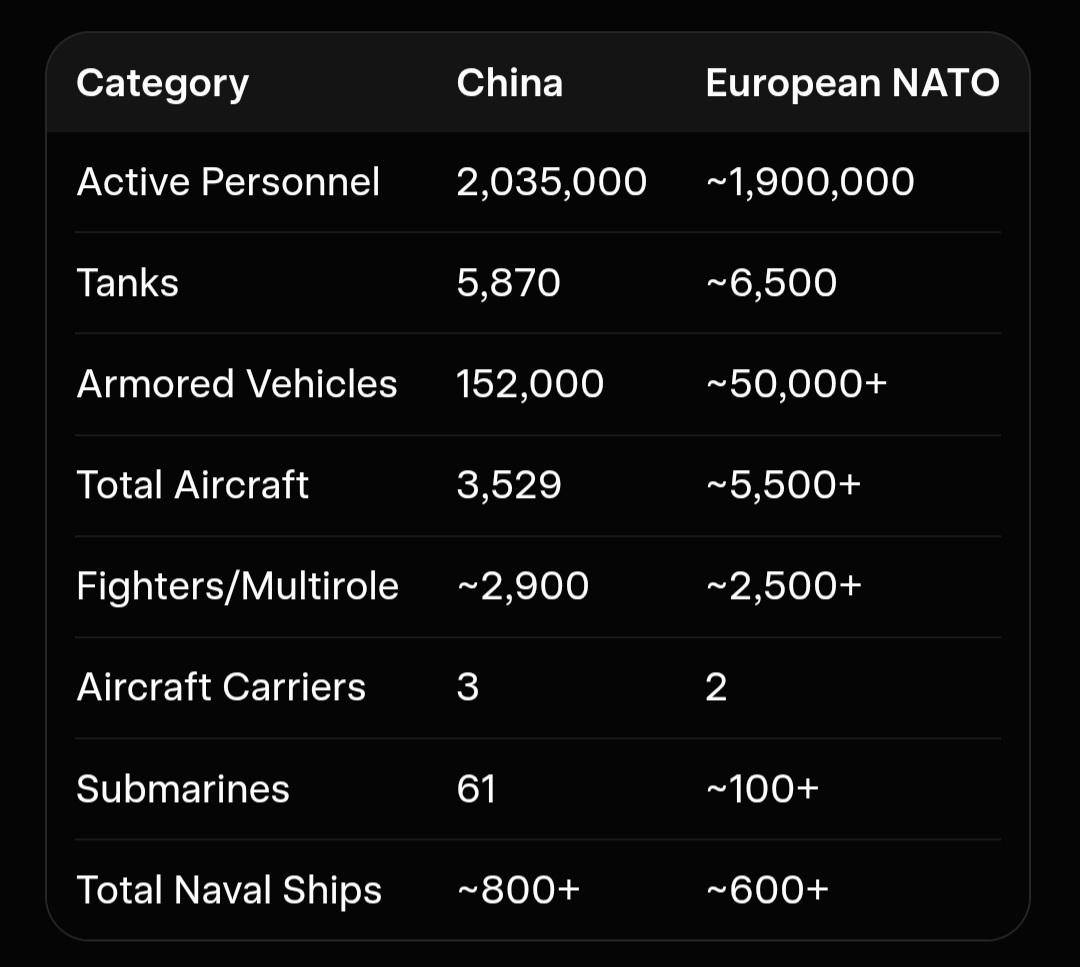Select the Total Aircraft row label
The height and width of the screenshot is (967, 1080).
[193, 486]
